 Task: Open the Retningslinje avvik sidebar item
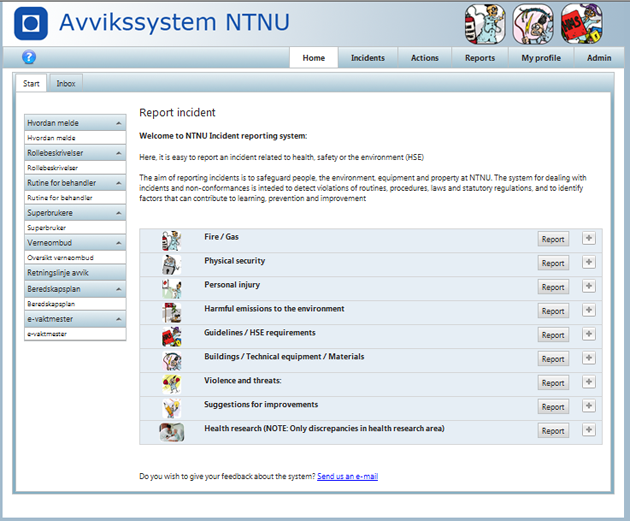(75, 273)
